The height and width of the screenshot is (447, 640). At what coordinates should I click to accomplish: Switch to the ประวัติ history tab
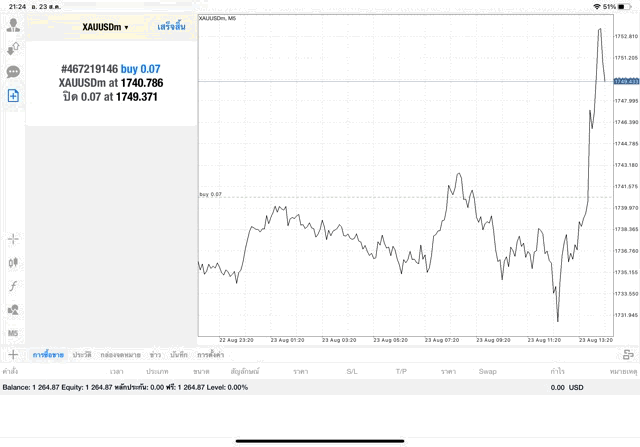pyautogui.click(x=82, y=355)
